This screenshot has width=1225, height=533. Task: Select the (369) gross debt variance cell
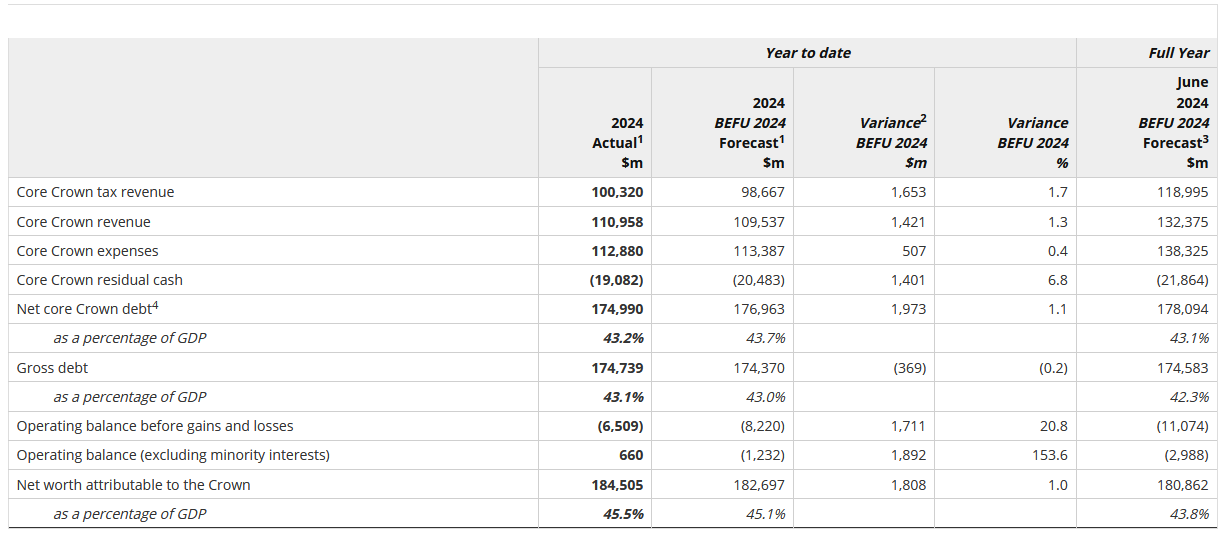pos(907,368)
